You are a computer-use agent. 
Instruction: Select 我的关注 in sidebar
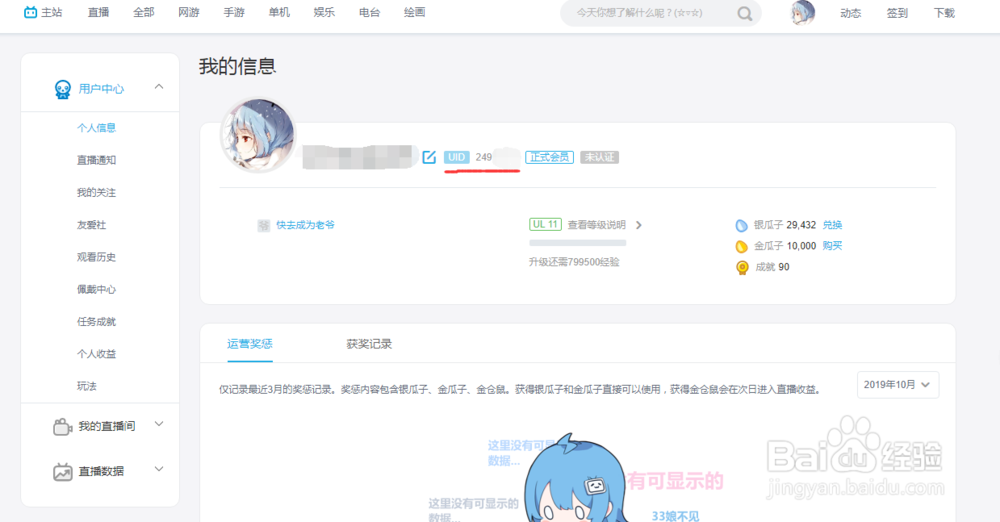tap(96, 193)
